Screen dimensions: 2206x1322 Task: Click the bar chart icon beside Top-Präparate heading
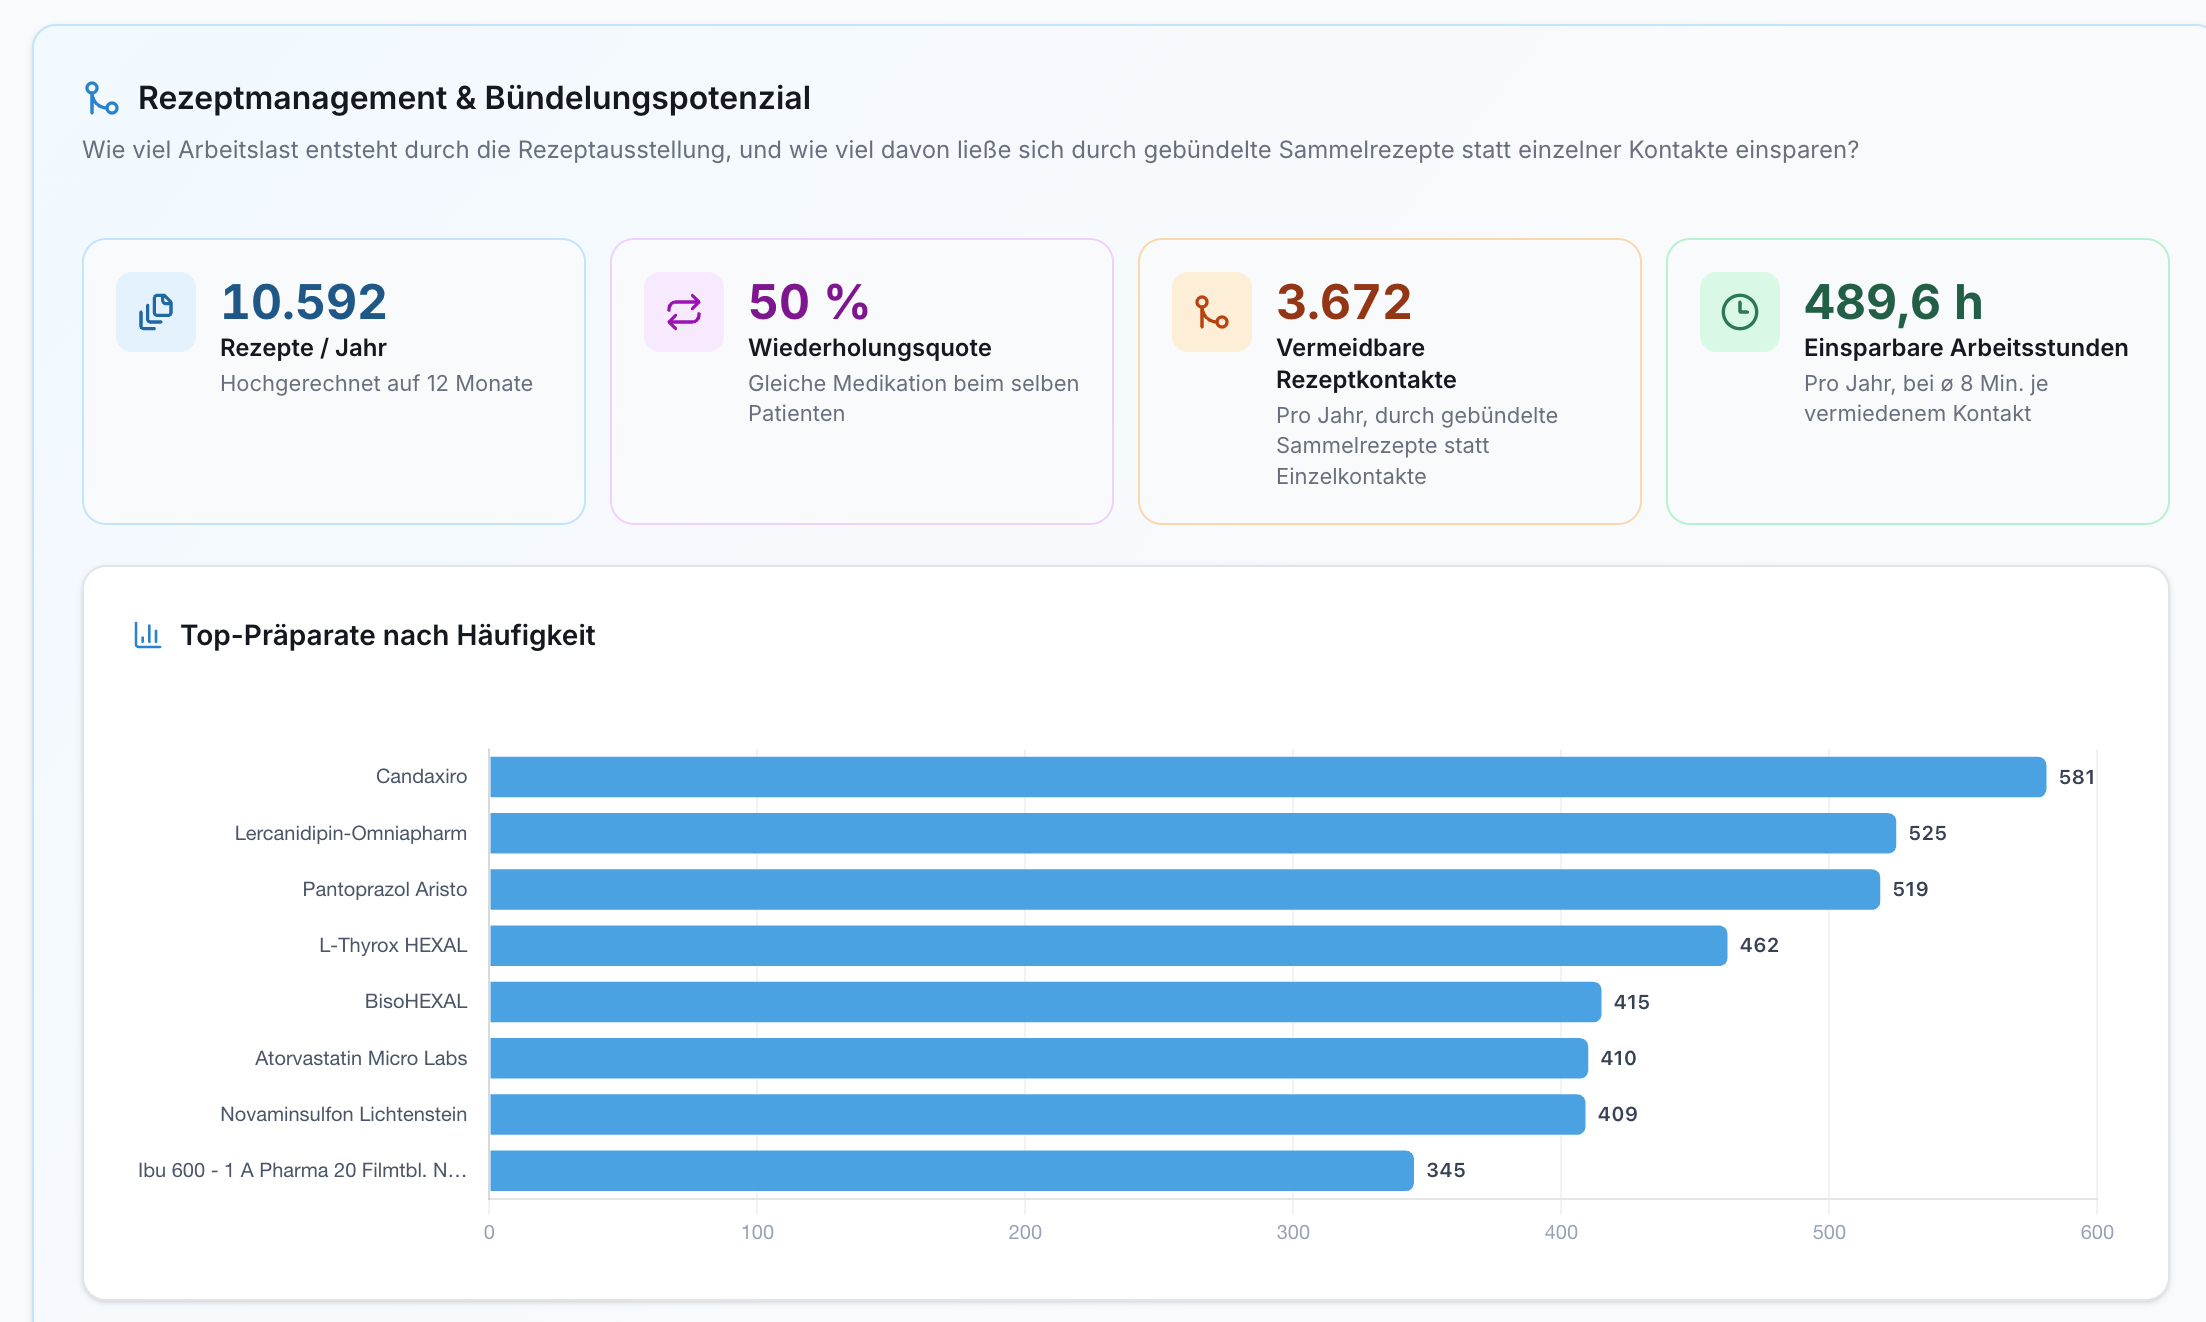pos(148,635)
